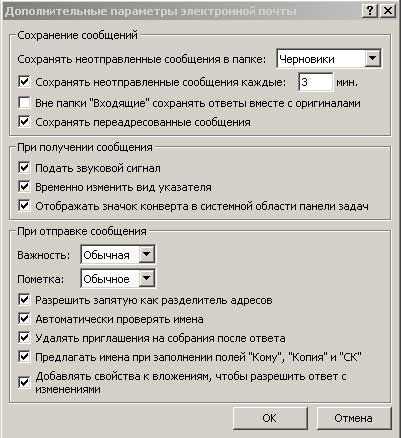Viewport: 401px width, 438px height.
Task: Open the Черновики folder dropdown
Action: pos(372,59)
